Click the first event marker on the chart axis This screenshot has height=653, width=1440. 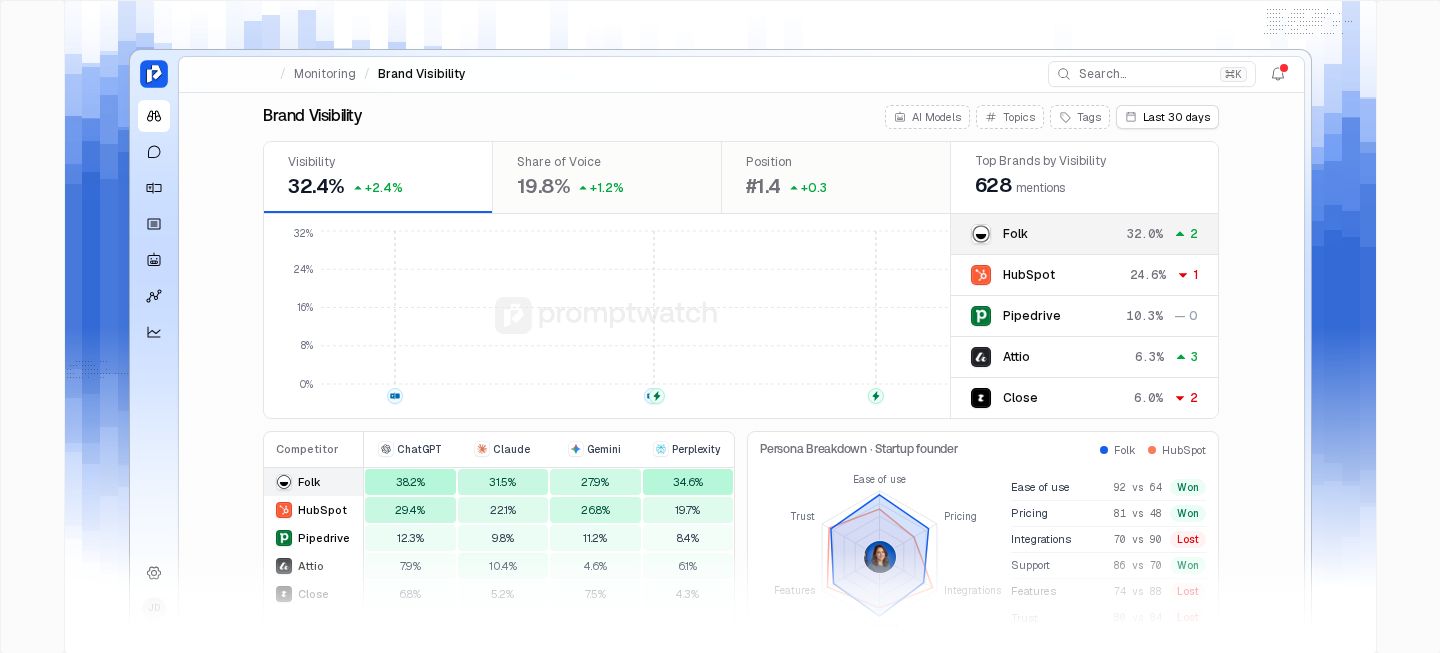point(395,396)
